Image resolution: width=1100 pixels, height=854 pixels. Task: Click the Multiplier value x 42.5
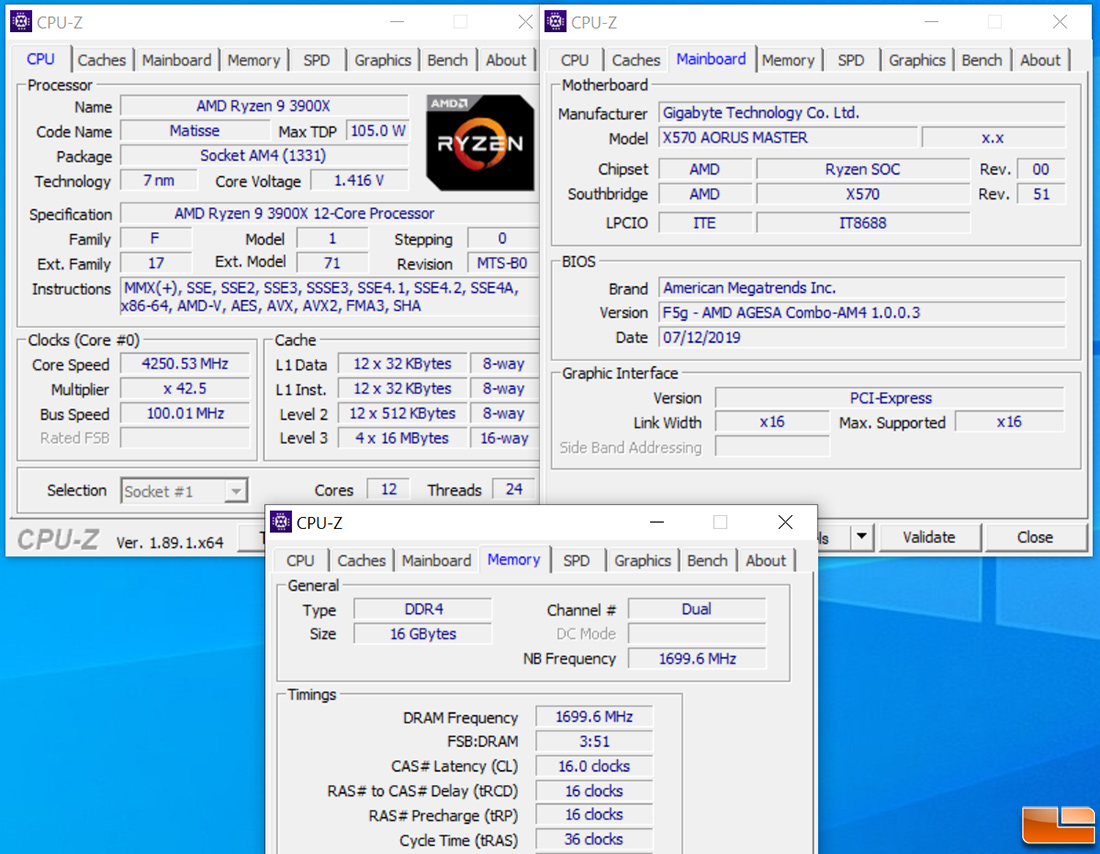(x=185, y=389)
